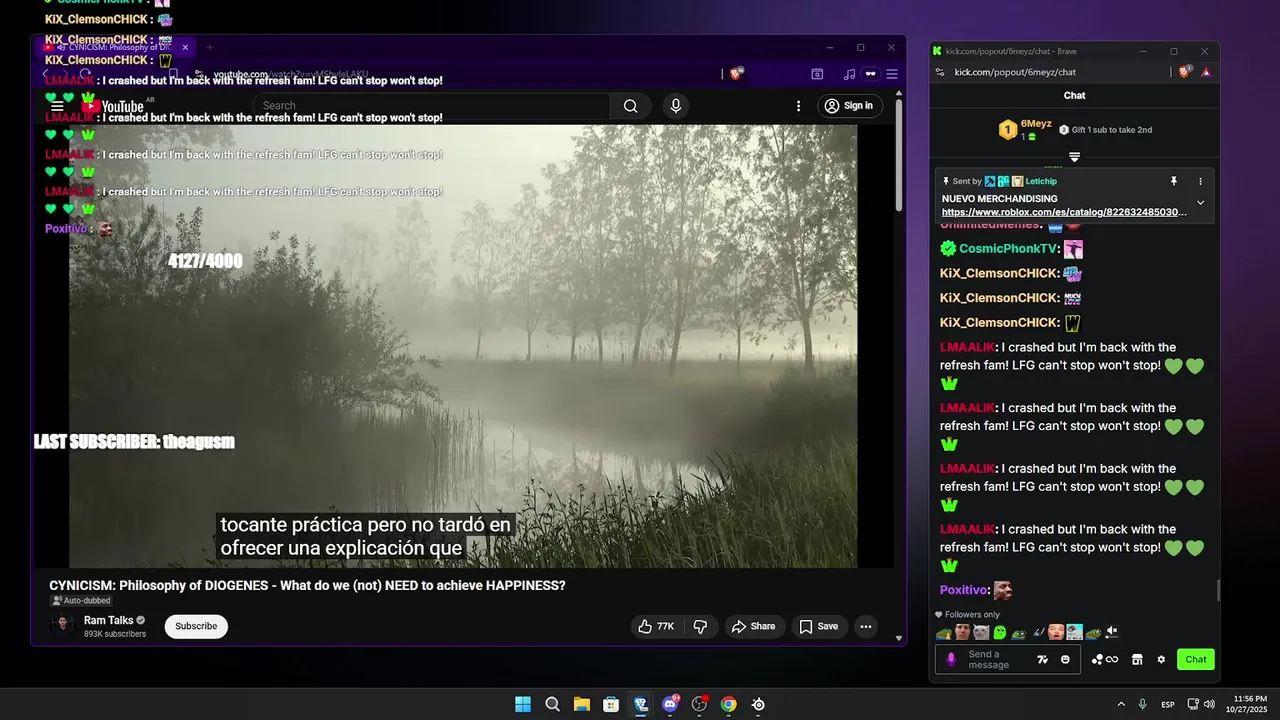Open more actions next to Save
The height and width of the screenshot is (720, 1280).
(866, 626)
